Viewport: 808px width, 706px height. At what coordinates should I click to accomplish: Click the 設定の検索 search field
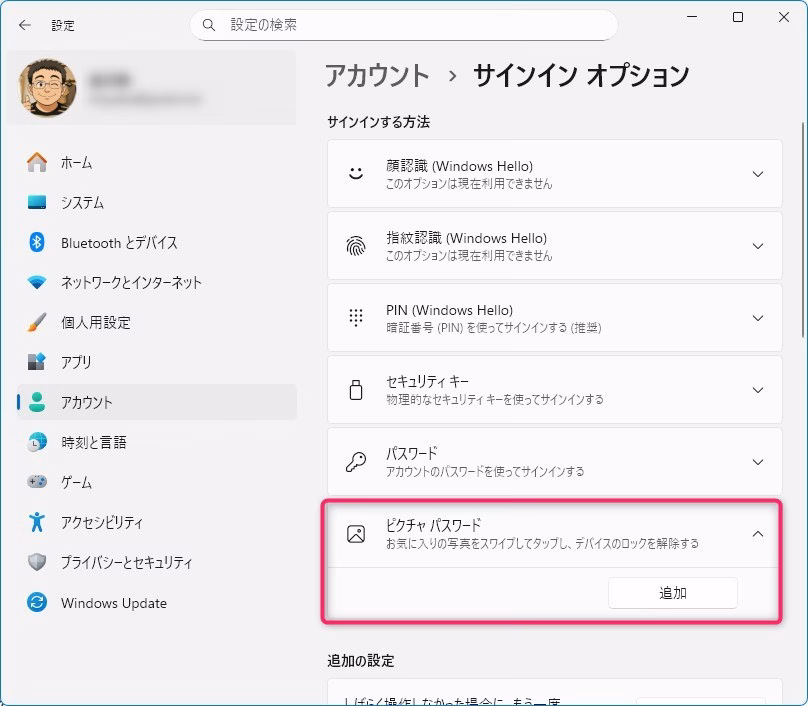[410, 25]
